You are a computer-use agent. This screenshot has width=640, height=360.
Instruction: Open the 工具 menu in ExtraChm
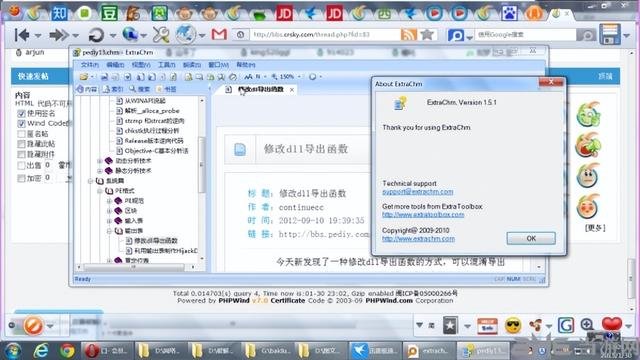166,65
